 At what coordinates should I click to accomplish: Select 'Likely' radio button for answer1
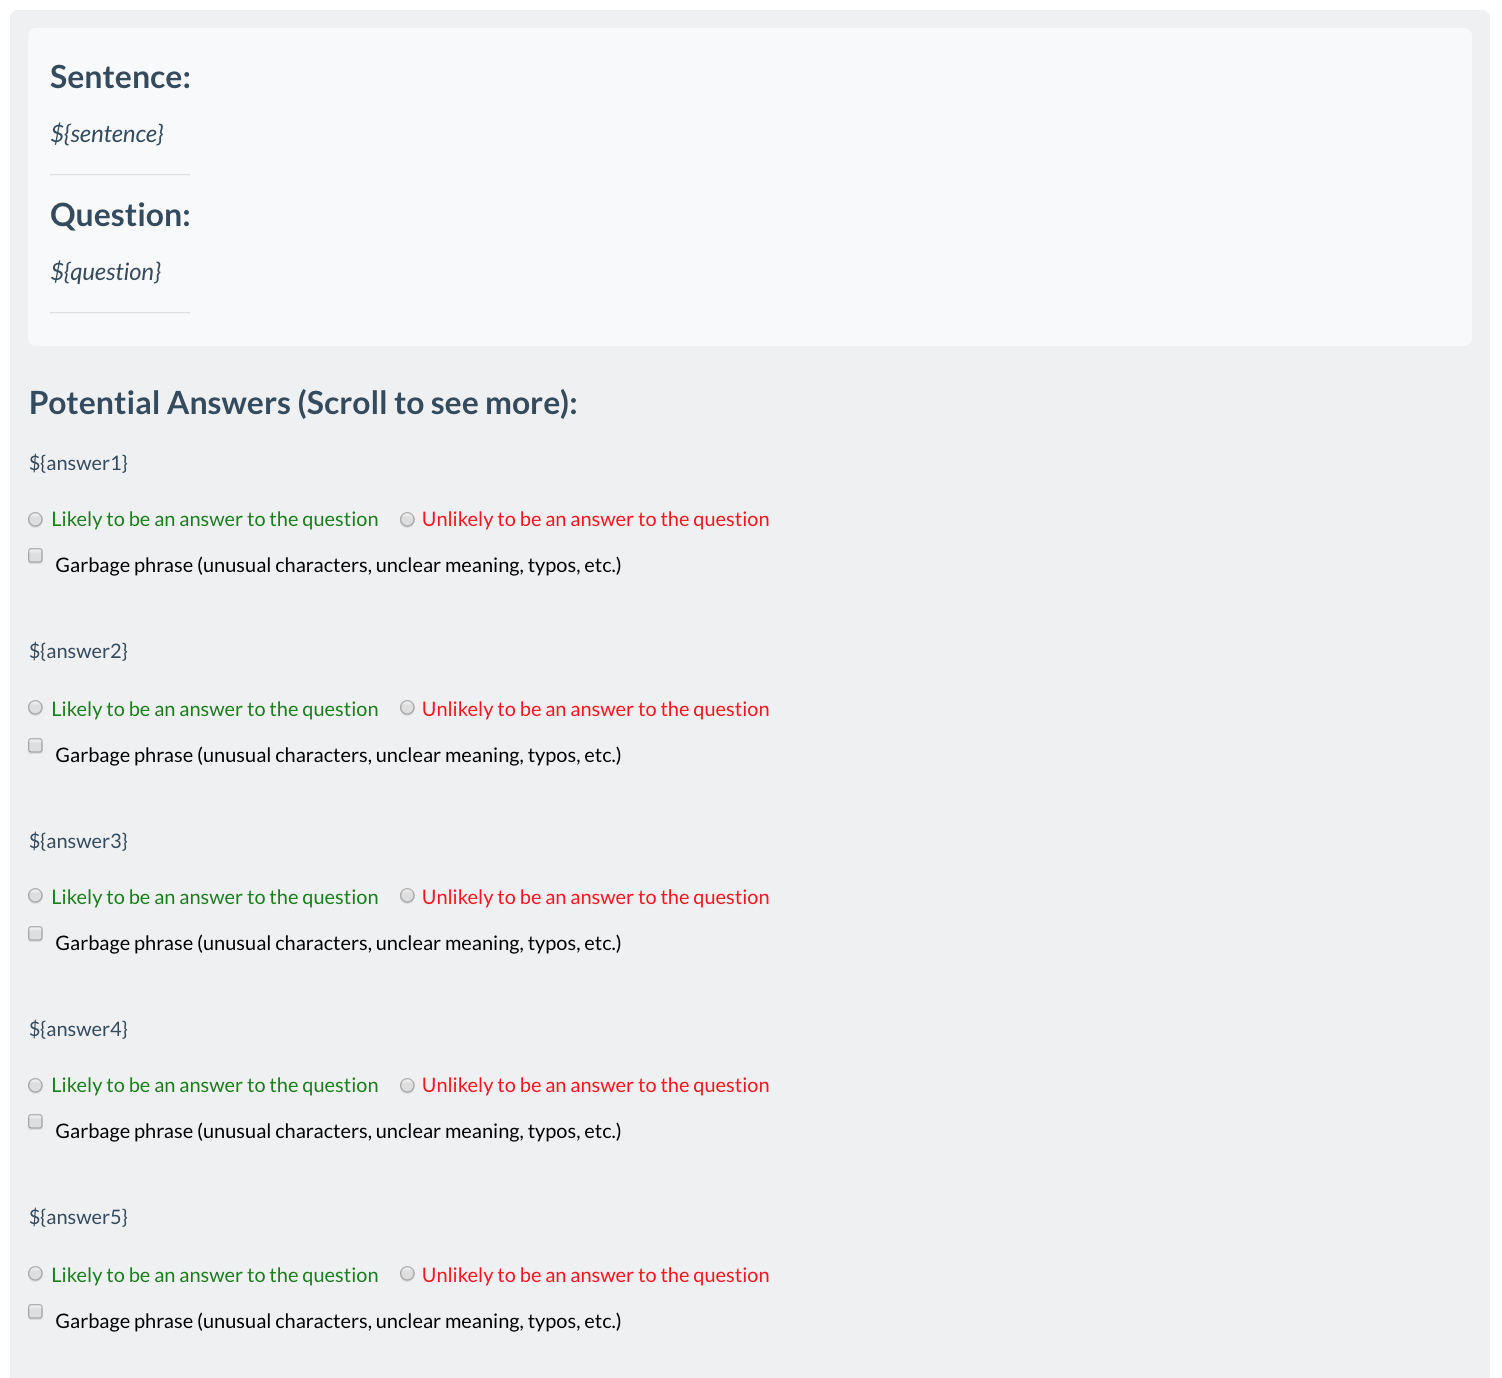click(x=36, y=520)
